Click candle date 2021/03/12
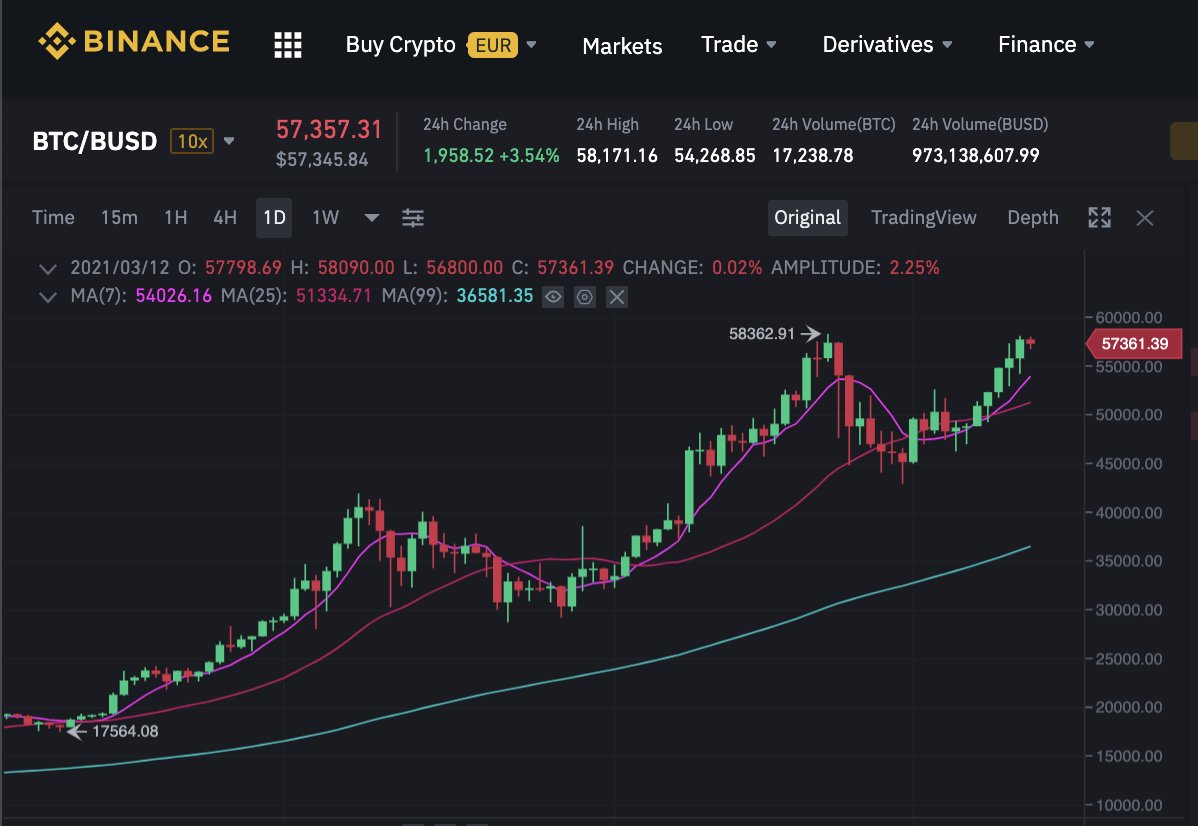Image resolution: width=1198 pixels, height=826 pixels. pyautogui.click(x=120, y=268)
